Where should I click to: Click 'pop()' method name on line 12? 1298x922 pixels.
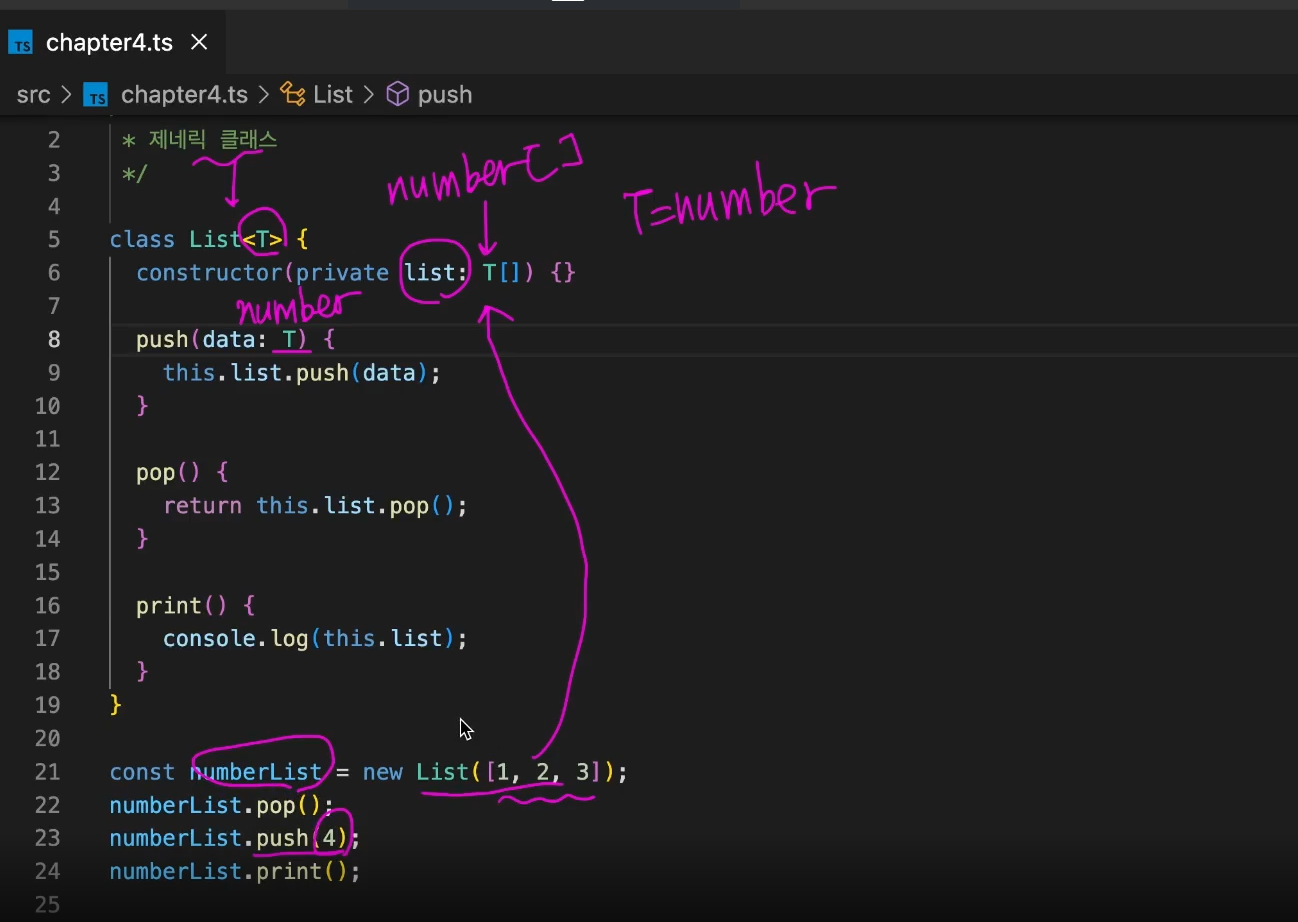coord(169,472)
